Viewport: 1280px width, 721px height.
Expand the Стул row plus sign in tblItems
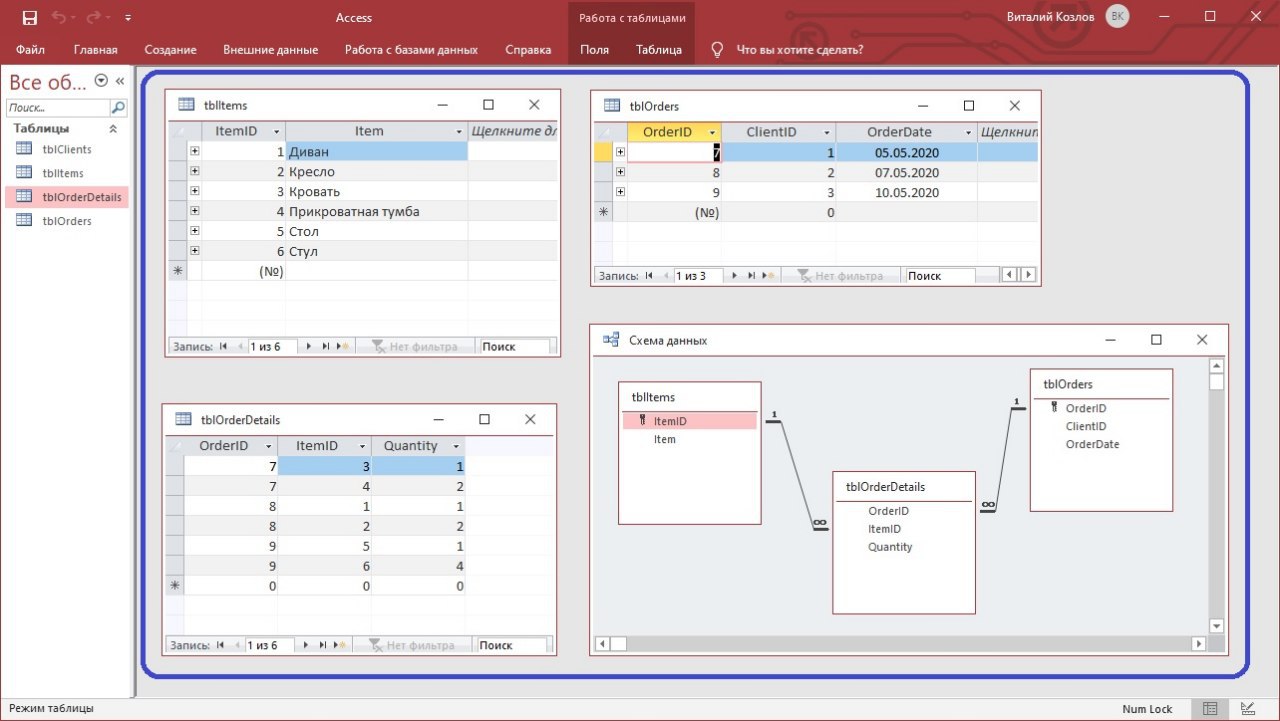194,251
